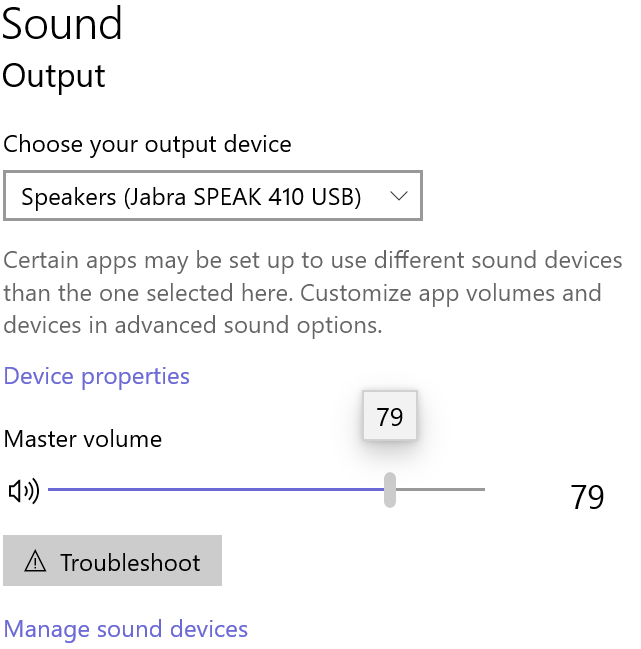Open the Speakers (Jabra SPEAK 410 USB) combo box
Viewport: 641px width, 649px height.
(x=212, y=196)
